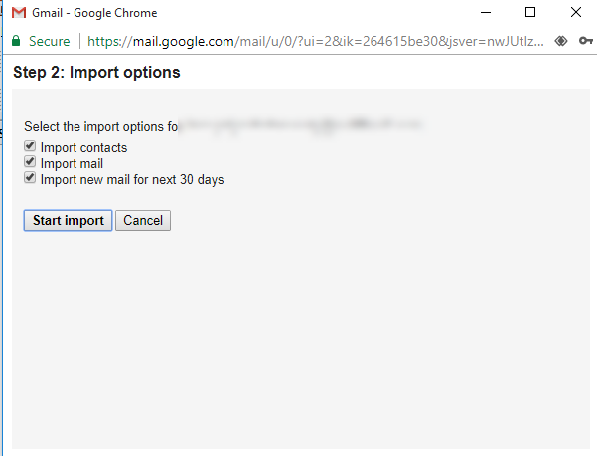
Task: Close the Gmail import popup window
Action: (576, 13)
